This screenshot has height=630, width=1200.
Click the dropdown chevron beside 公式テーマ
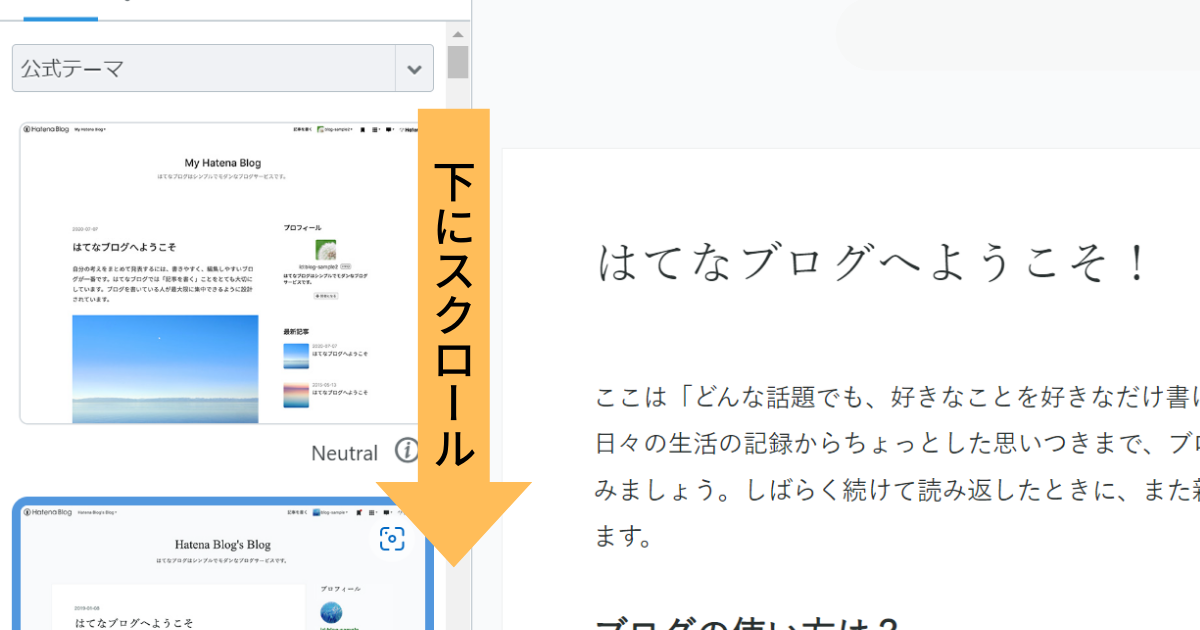(x=414, y=69)
